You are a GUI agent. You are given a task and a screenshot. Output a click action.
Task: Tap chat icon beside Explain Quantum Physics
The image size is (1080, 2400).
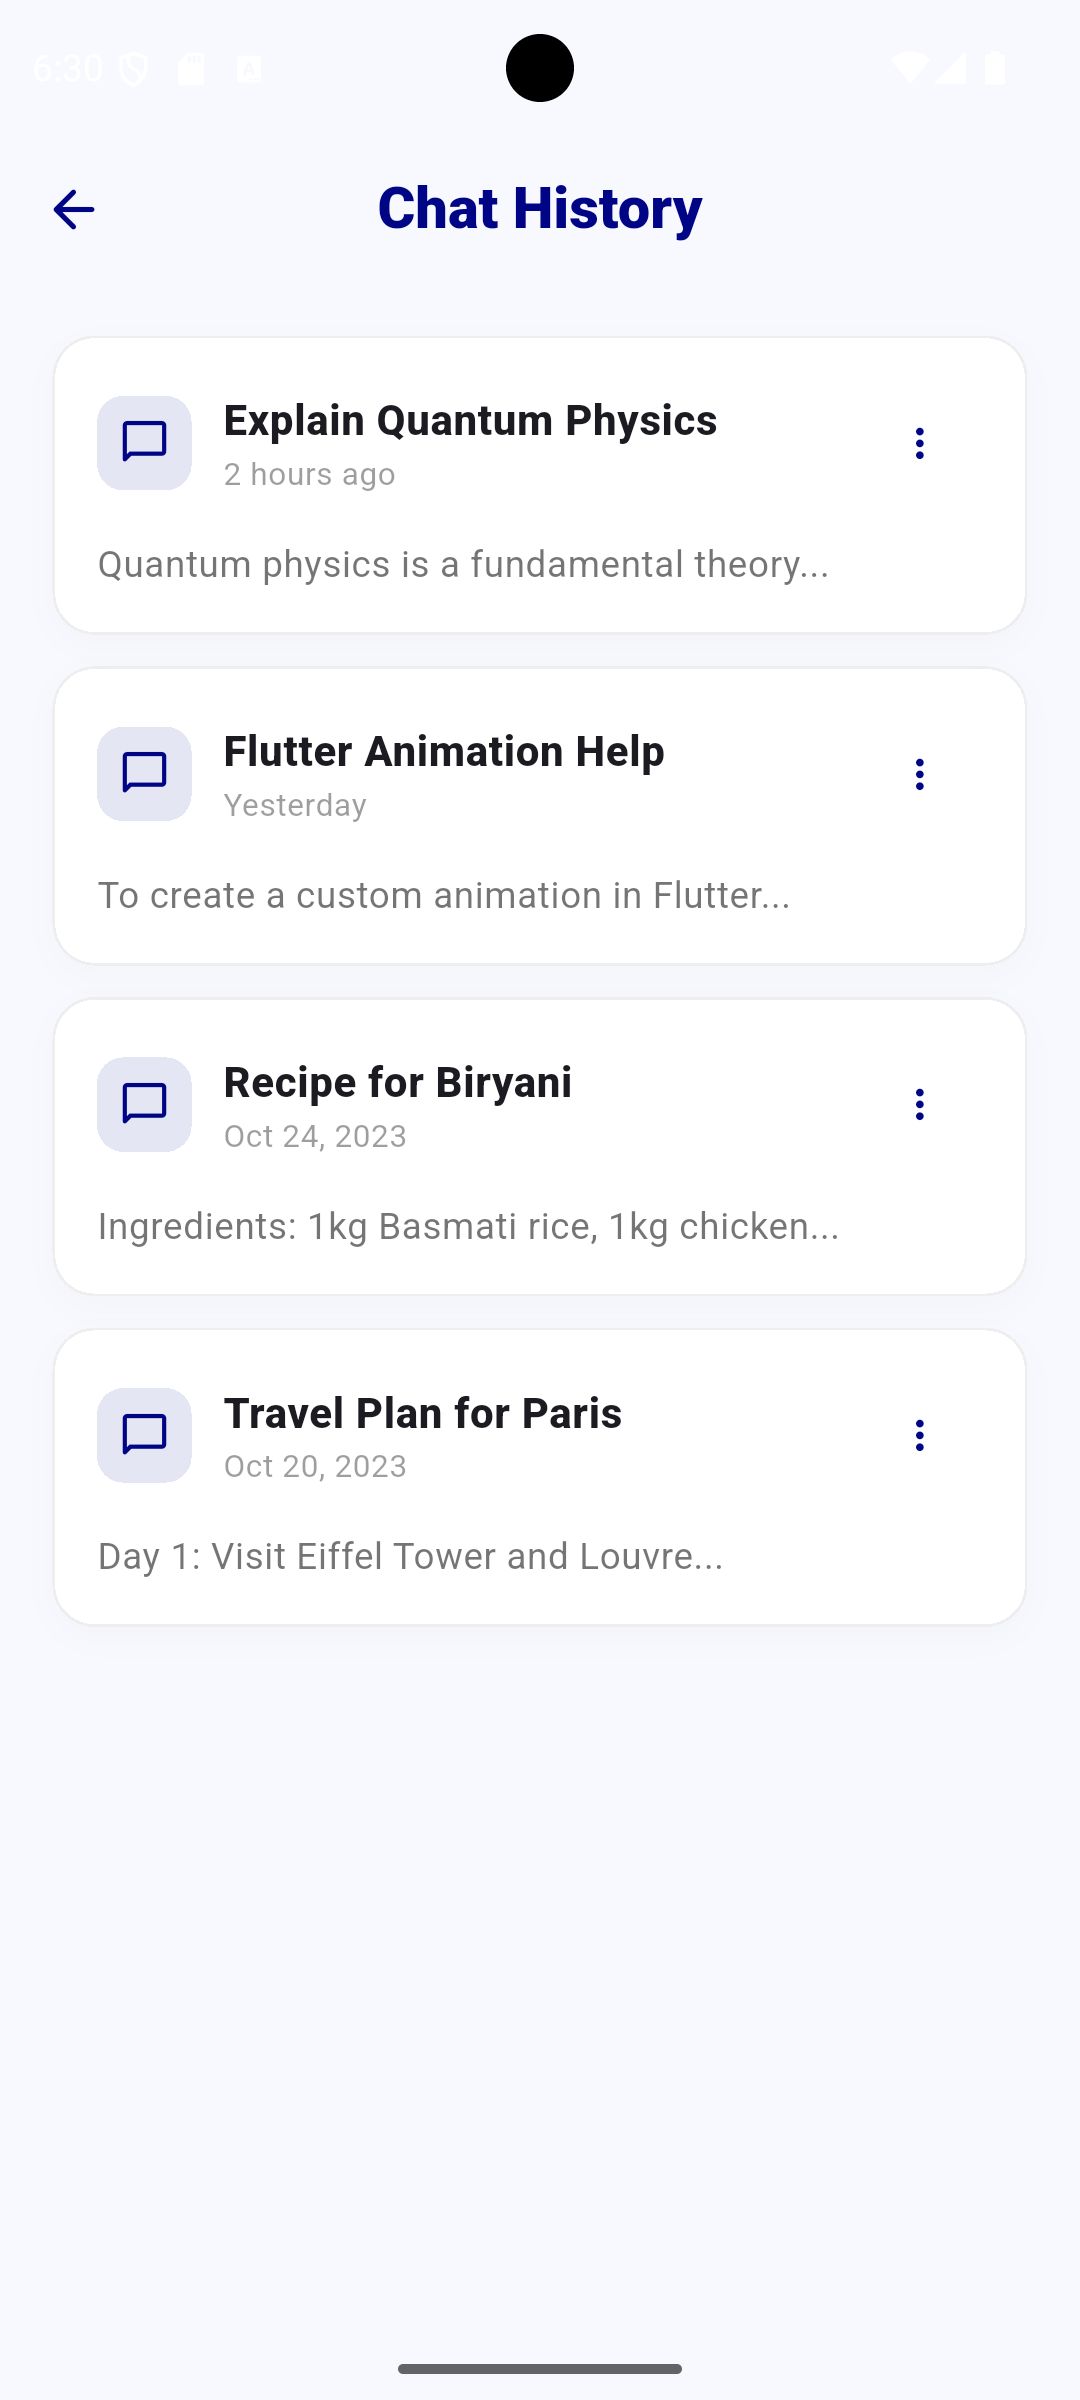click(x=144, y=443)
